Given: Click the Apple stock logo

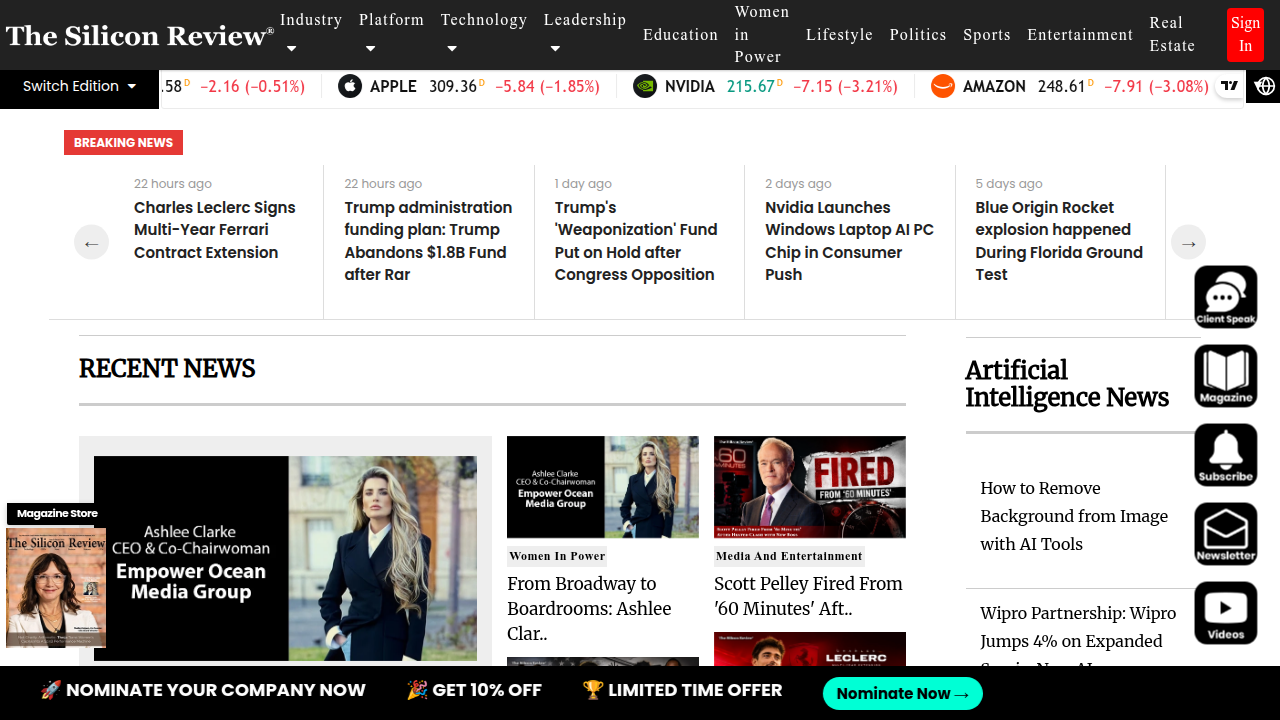Looking at the screenshot, I should coord(350,87).
